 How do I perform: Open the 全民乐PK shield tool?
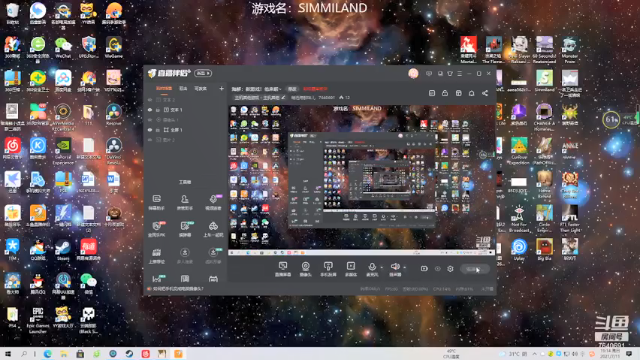157,229
